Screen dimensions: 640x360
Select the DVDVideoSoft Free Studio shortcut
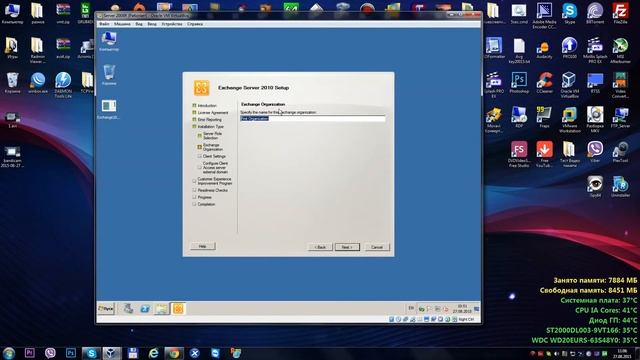click(x=519, y=154)
